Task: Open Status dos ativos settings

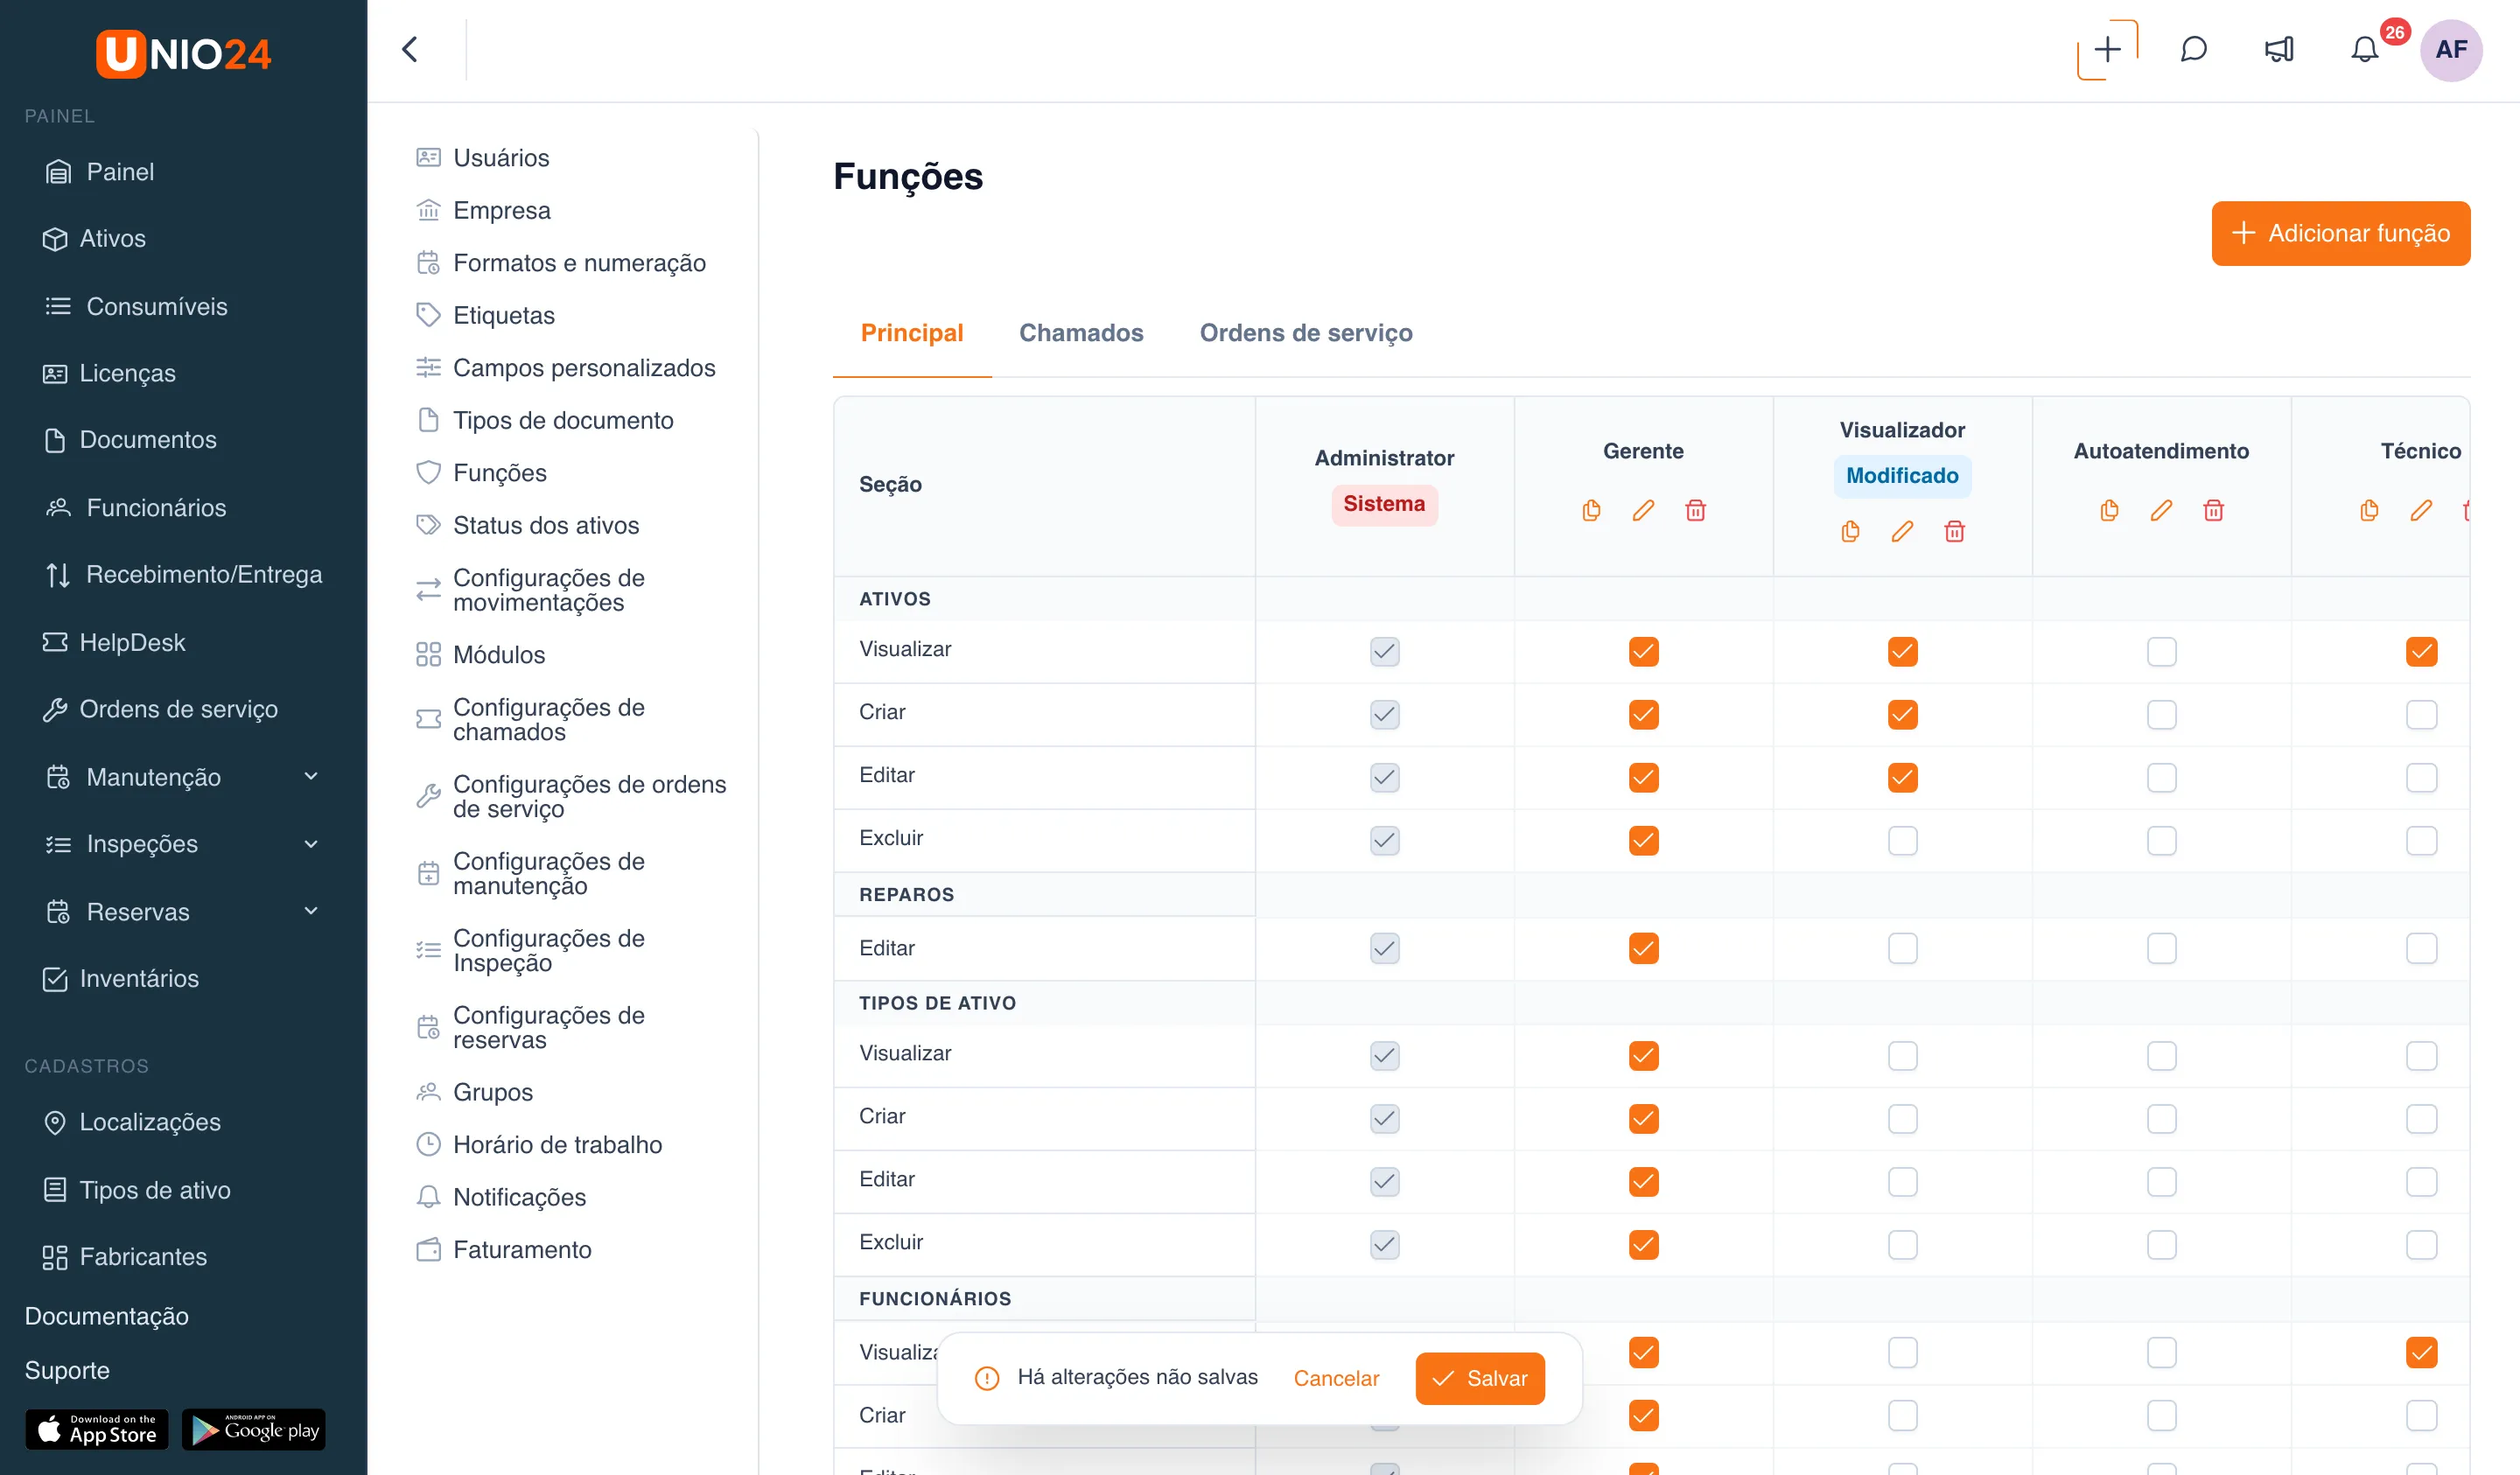Action: point(545,525)
